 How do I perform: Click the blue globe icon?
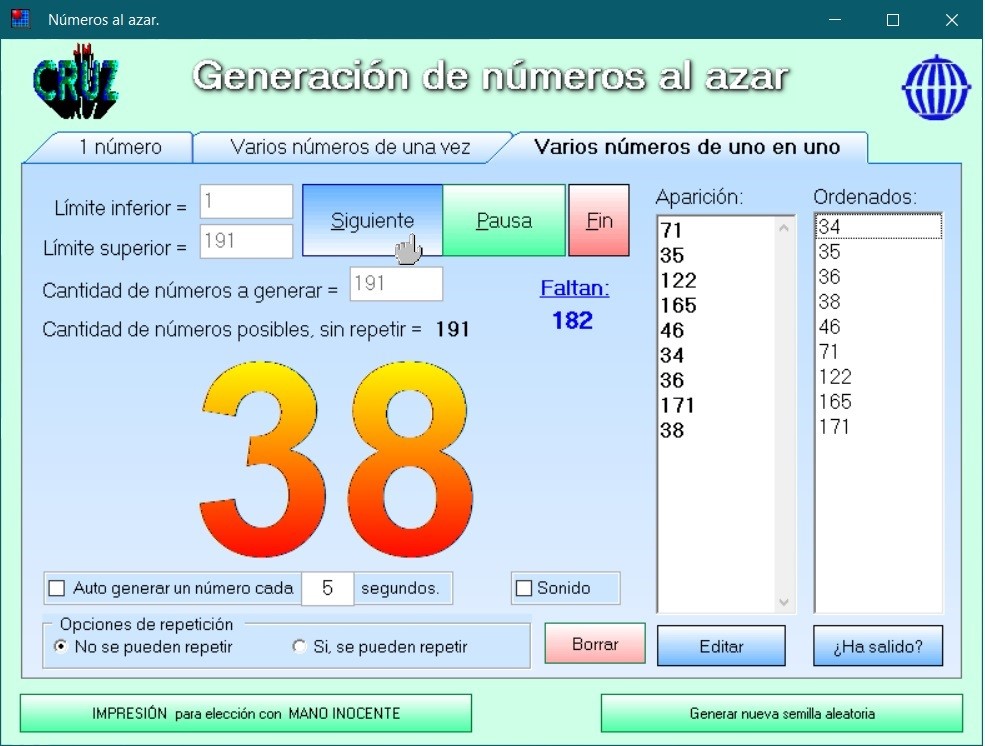tap(936, 87)
